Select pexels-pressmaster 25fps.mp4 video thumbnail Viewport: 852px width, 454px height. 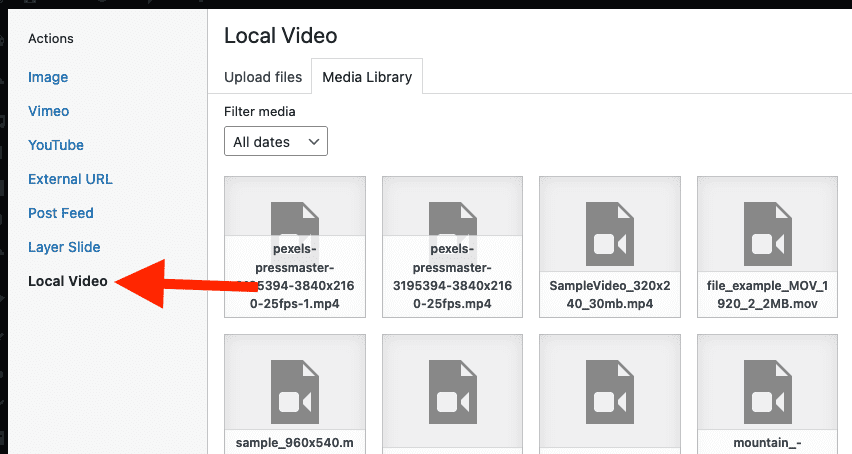[452, 247]
